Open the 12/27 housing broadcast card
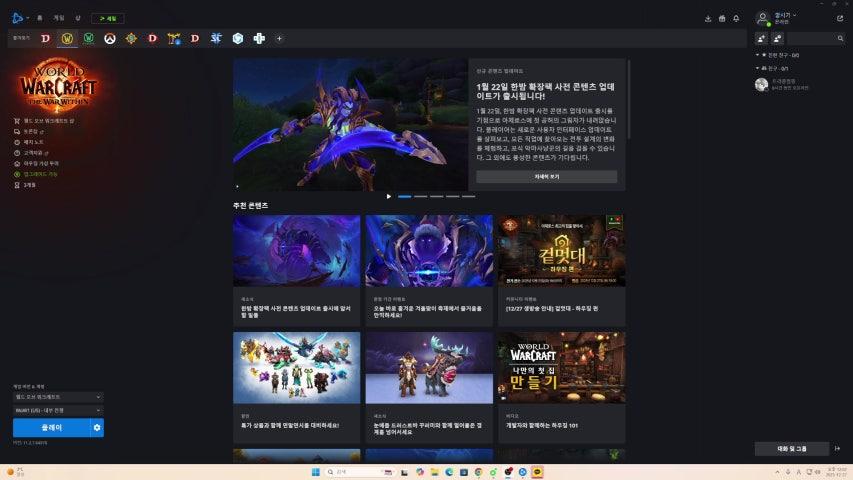 [x=561, y=270]
